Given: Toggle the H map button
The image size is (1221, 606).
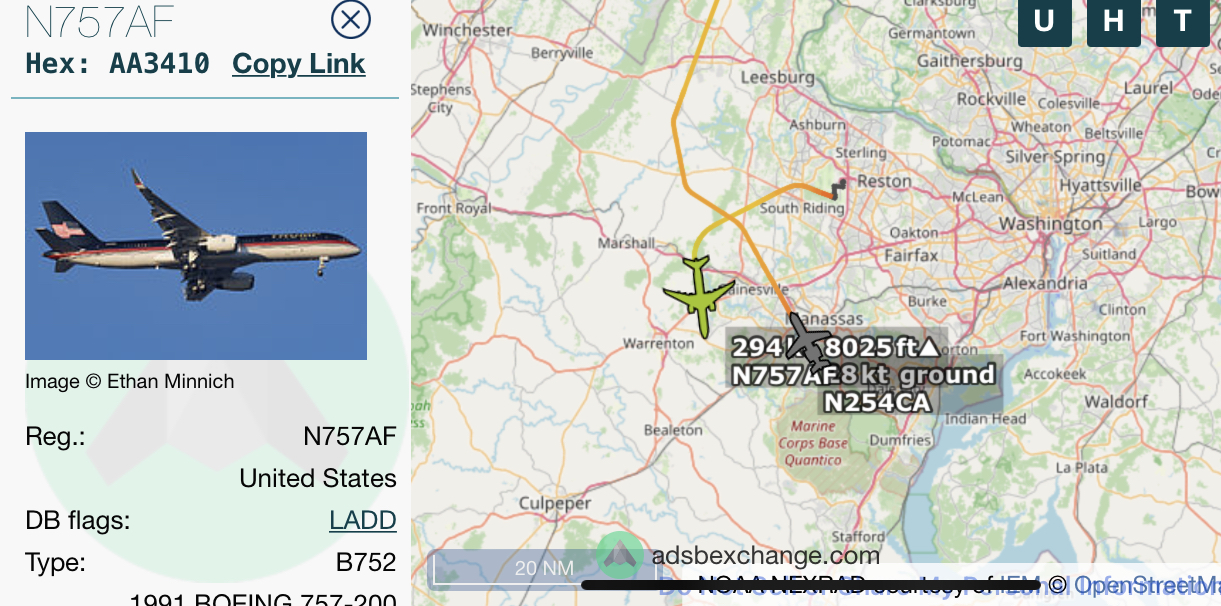Looking at the screenshot, I should [1113, 20].
